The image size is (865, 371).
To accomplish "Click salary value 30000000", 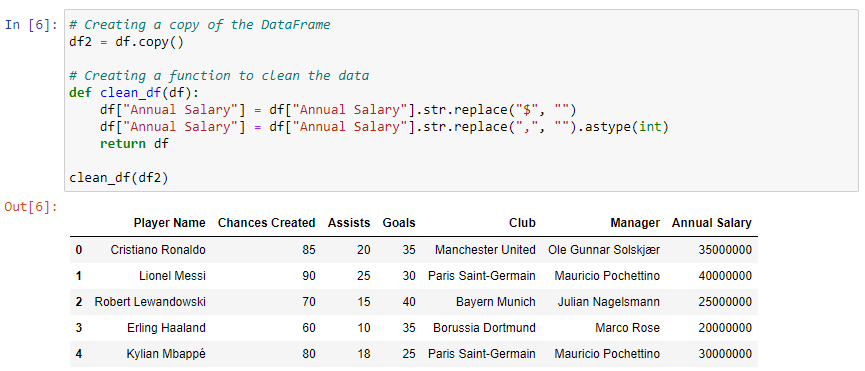I will coord(725,354).
